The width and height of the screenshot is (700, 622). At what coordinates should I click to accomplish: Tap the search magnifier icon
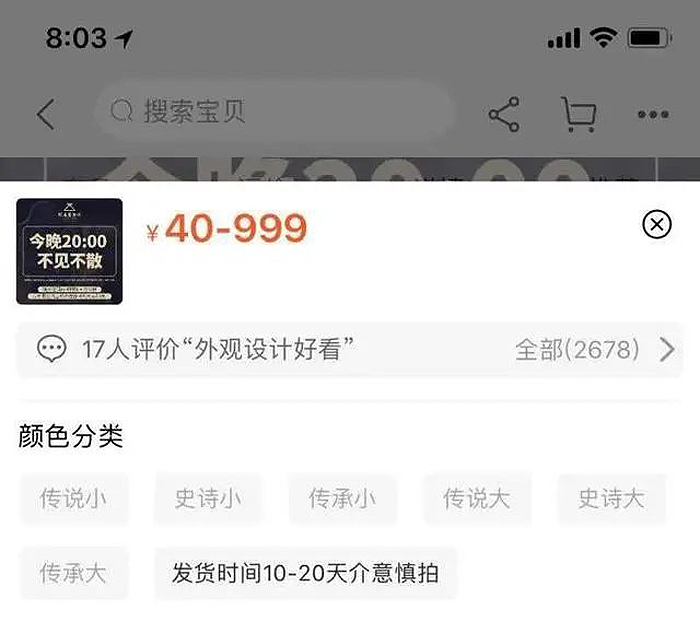tap(121, 111)
